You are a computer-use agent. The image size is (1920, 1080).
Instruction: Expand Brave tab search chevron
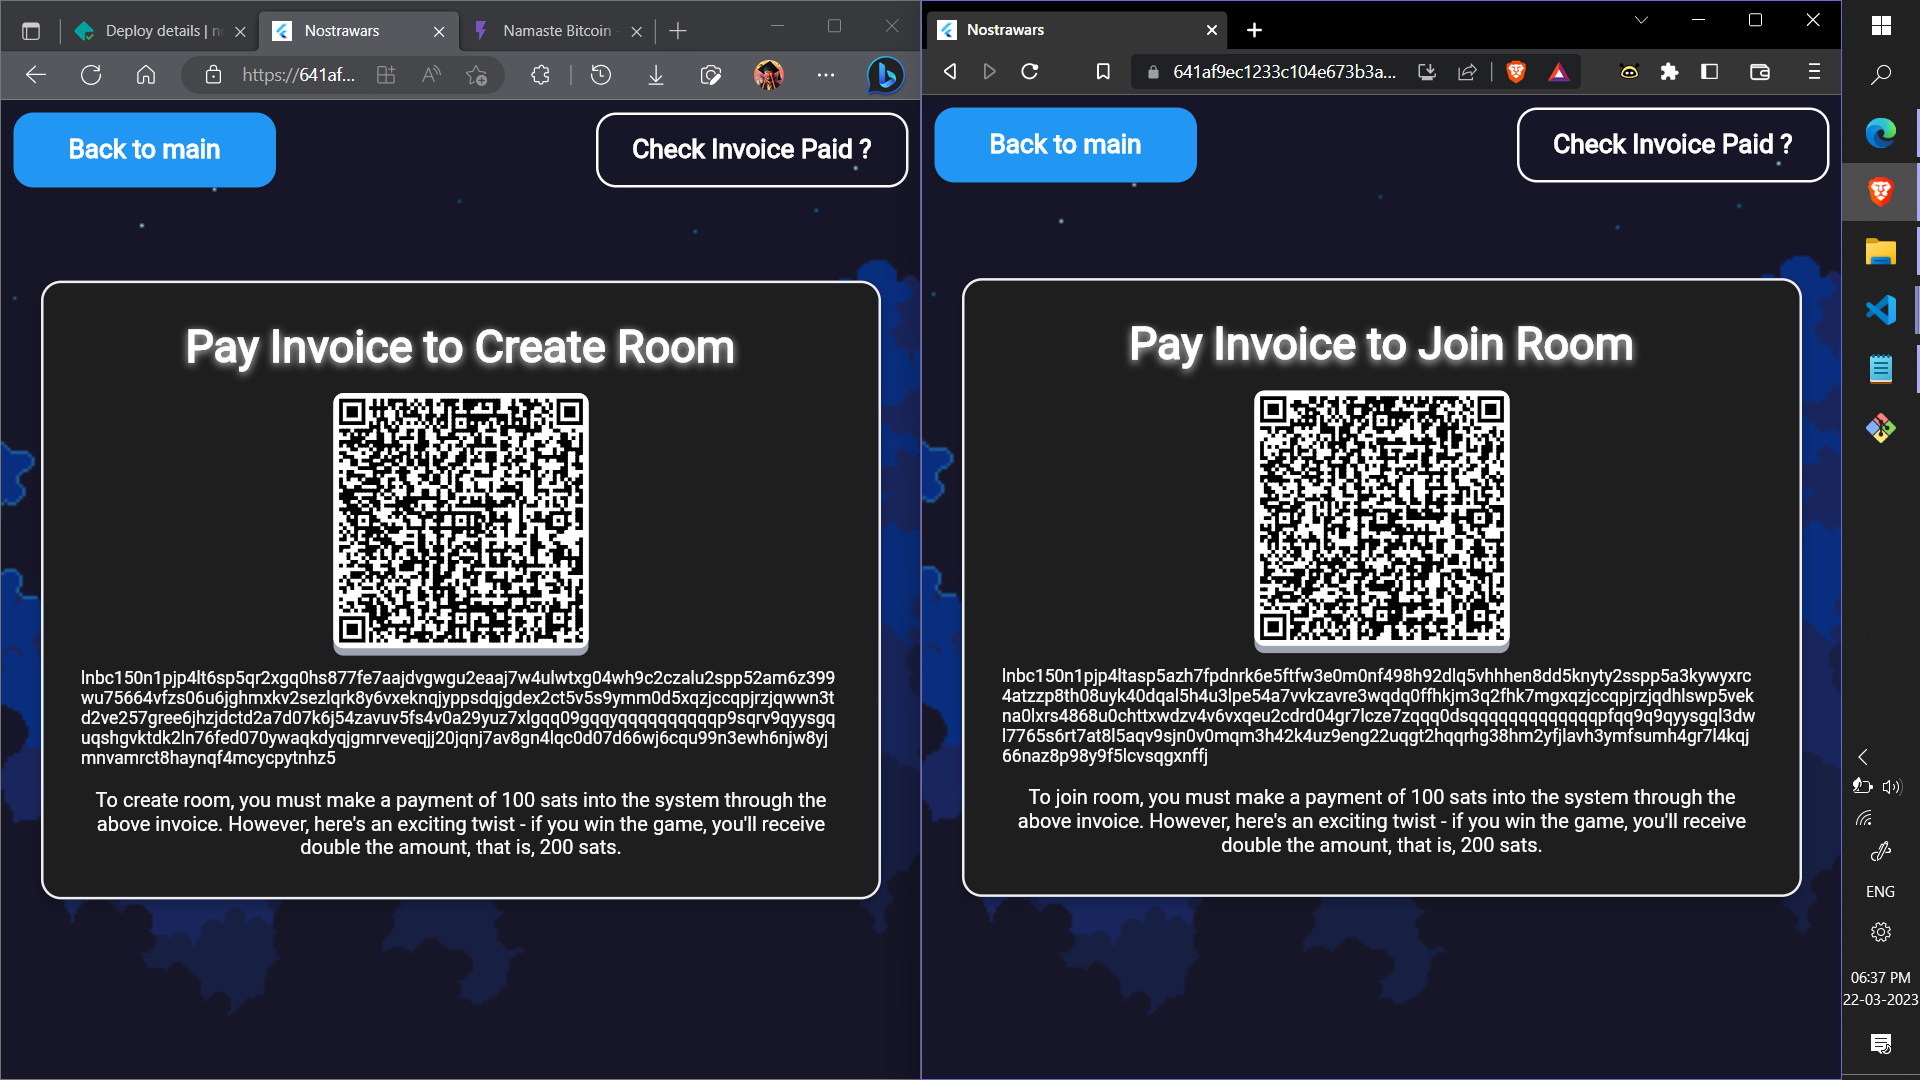coord(1641,20)
